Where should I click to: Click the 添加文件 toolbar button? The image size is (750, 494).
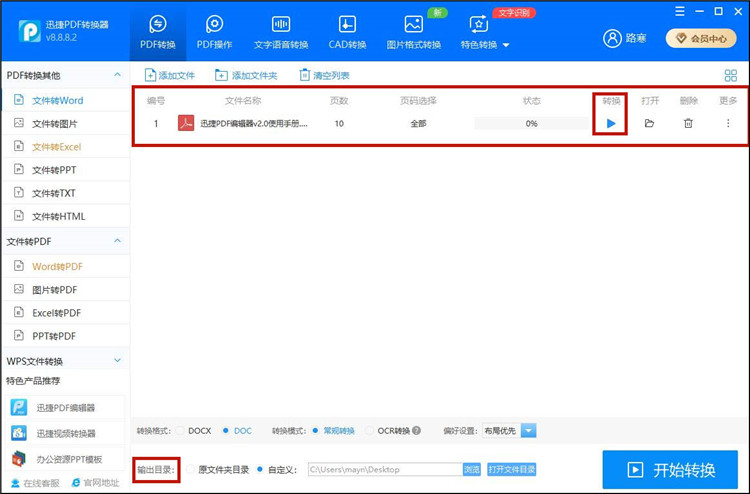pyautogui.click(x=170, y=75)
